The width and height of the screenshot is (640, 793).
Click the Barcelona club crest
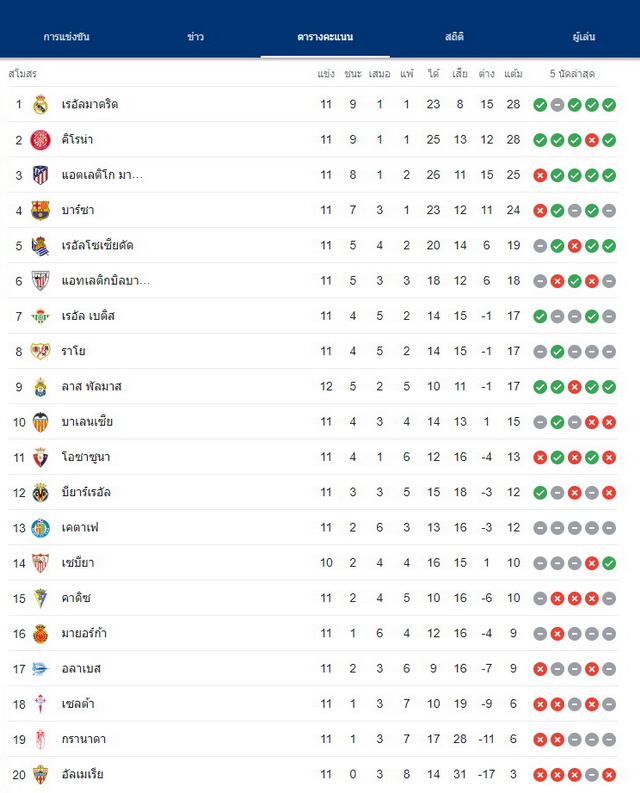[x=40, y=210]
